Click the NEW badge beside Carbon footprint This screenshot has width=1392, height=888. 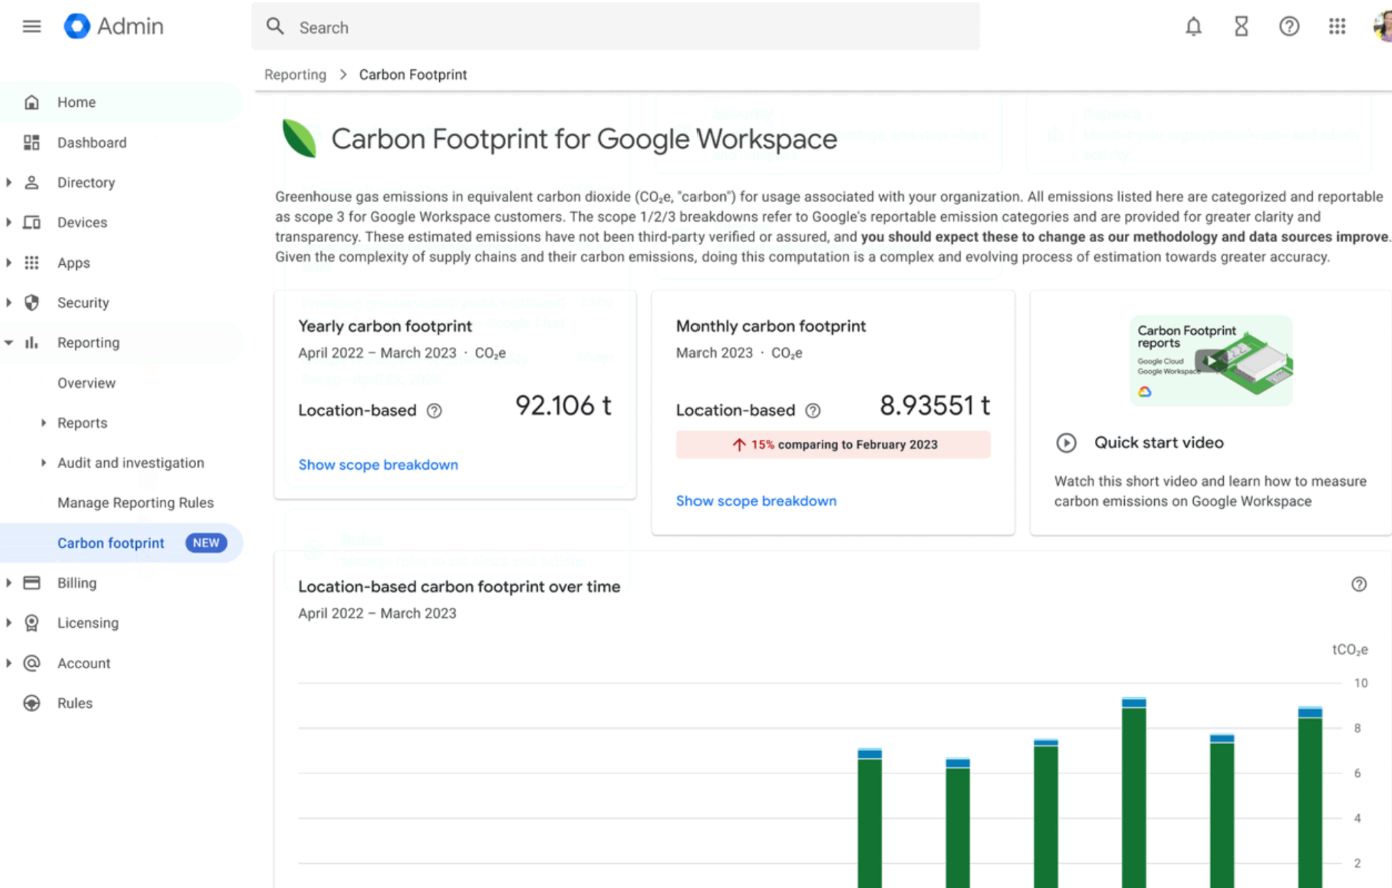tap(206, 543)
